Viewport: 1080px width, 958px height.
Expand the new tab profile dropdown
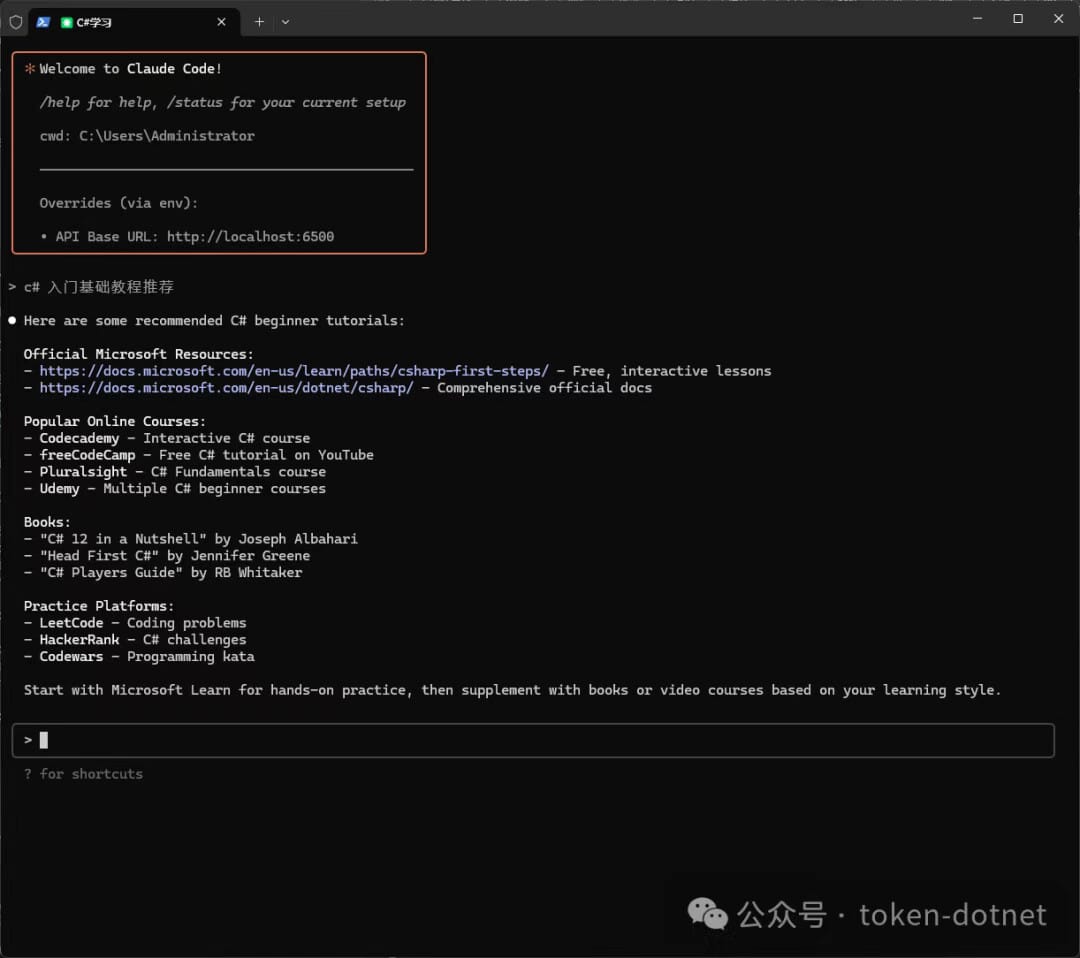coord(285,22)
